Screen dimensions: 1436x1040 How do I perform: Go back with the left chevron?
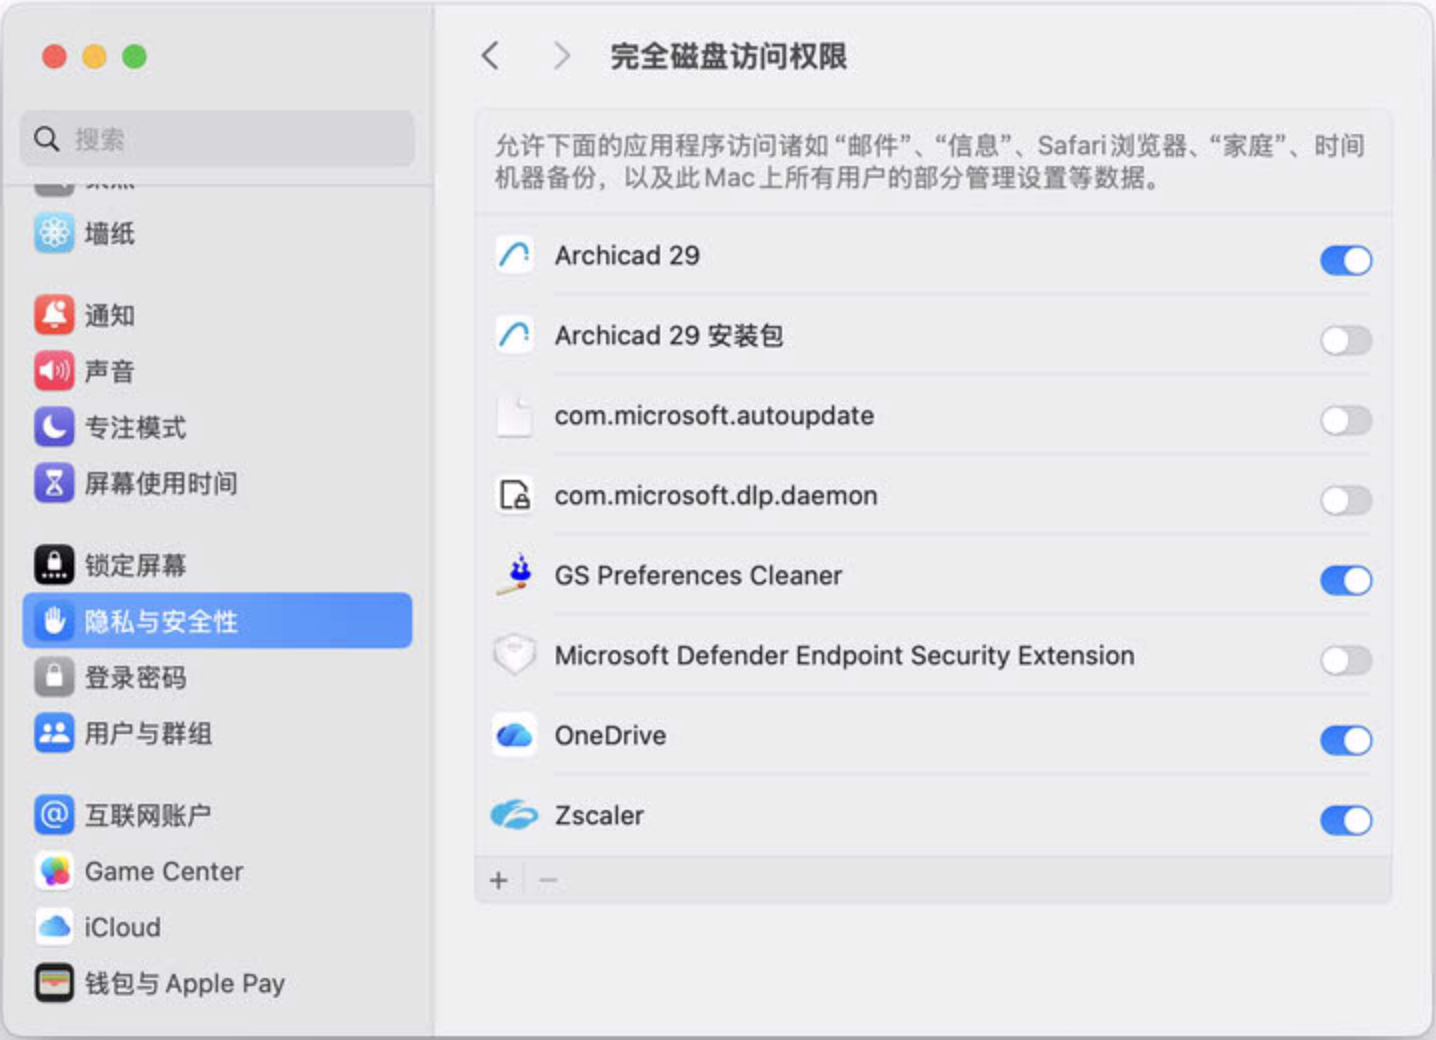click(x=490, y=56)
